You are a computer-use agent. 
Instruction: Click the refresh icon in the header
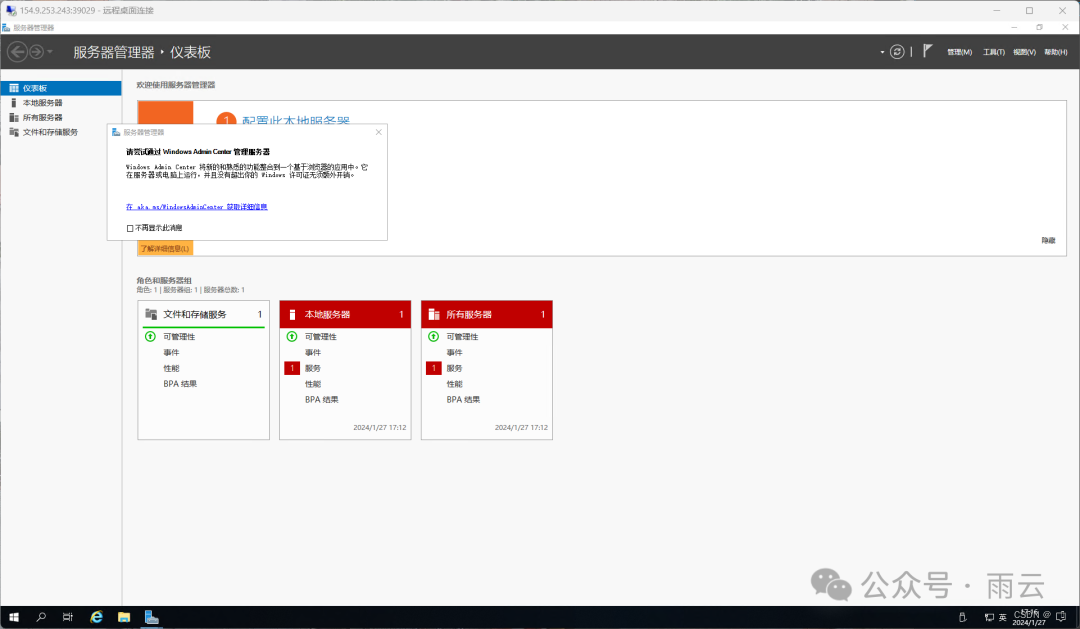(x=897, y=52)
